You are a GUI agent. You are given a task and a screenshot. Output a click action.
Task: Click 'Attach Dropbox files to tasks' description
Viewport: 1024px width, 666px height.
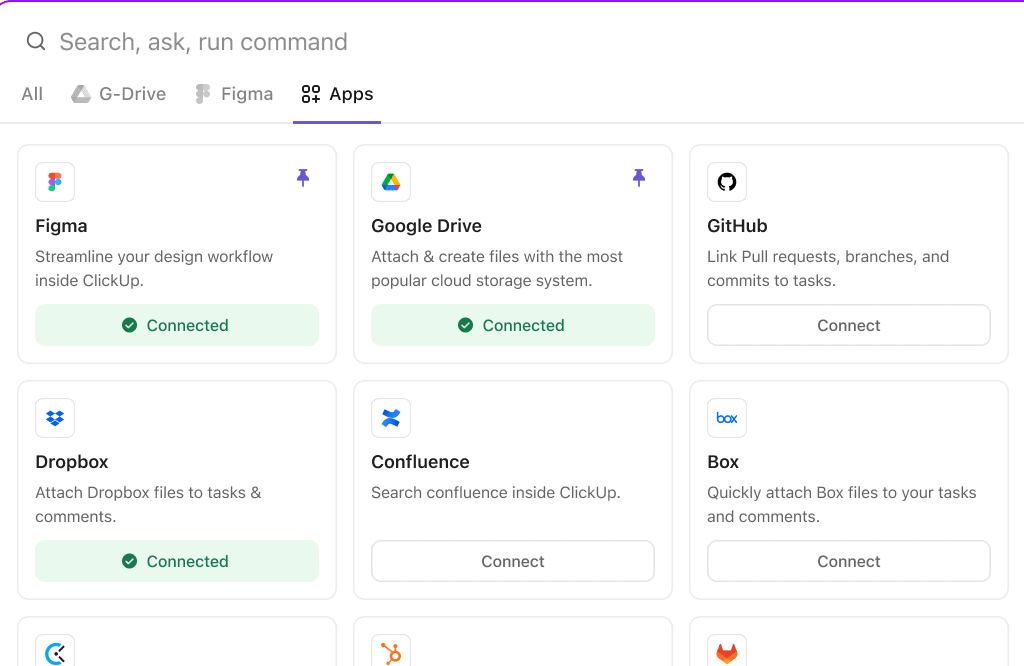[x=148, y=504]
